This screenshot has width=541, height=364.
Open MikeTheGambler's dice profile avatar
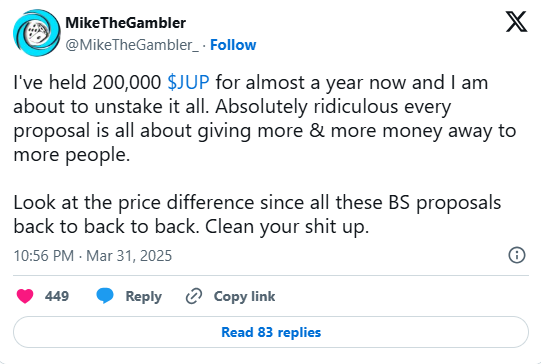(37, 33)
